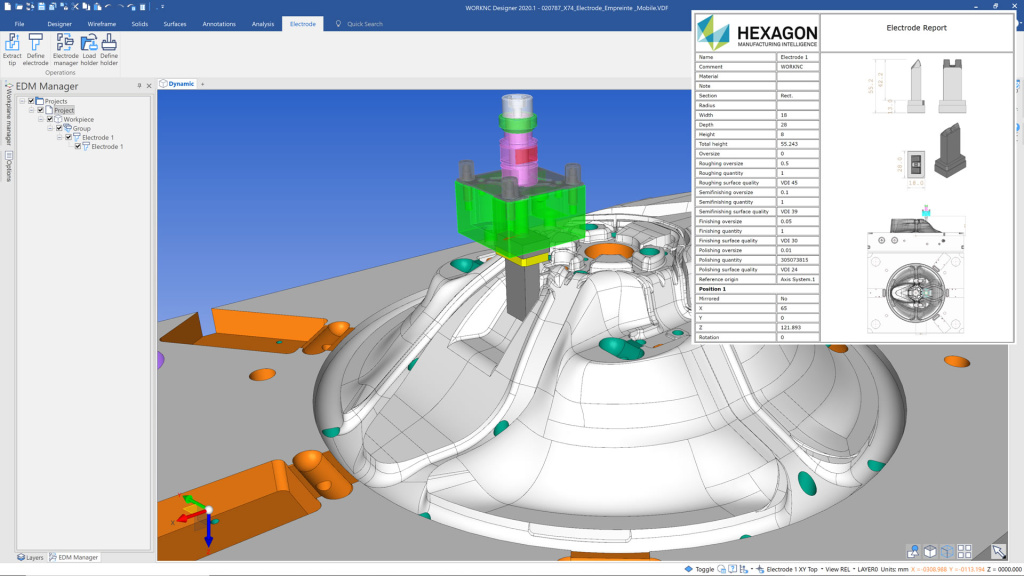Click Toggle in the status bar

(704, 568)
